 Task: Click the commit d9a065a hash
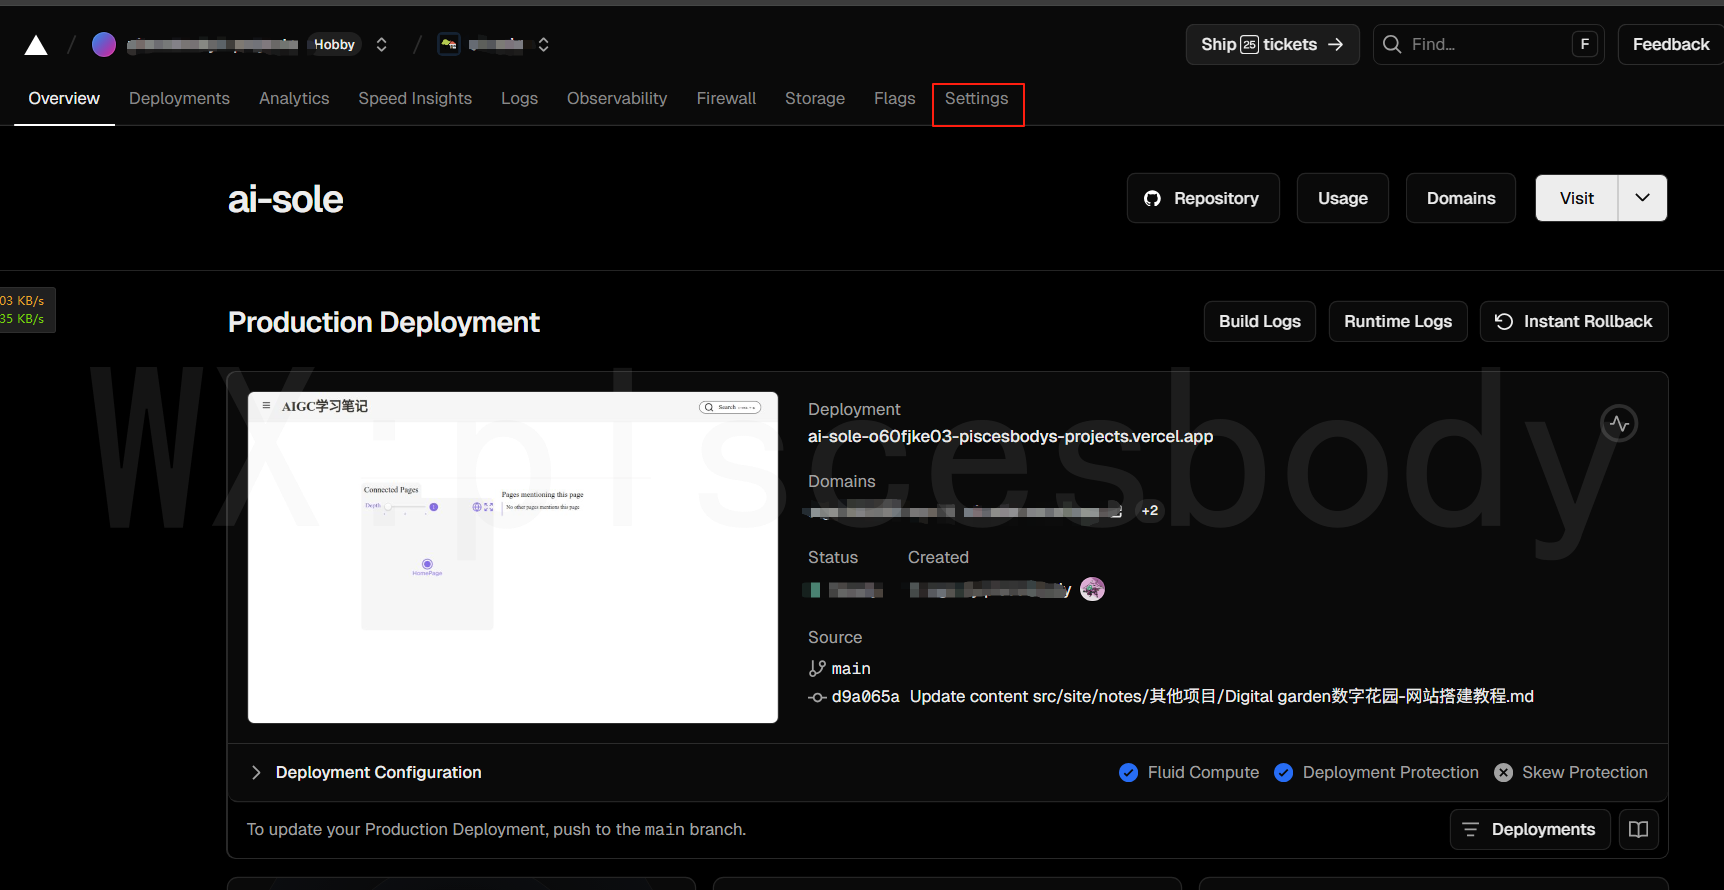(x=865, y=697)
